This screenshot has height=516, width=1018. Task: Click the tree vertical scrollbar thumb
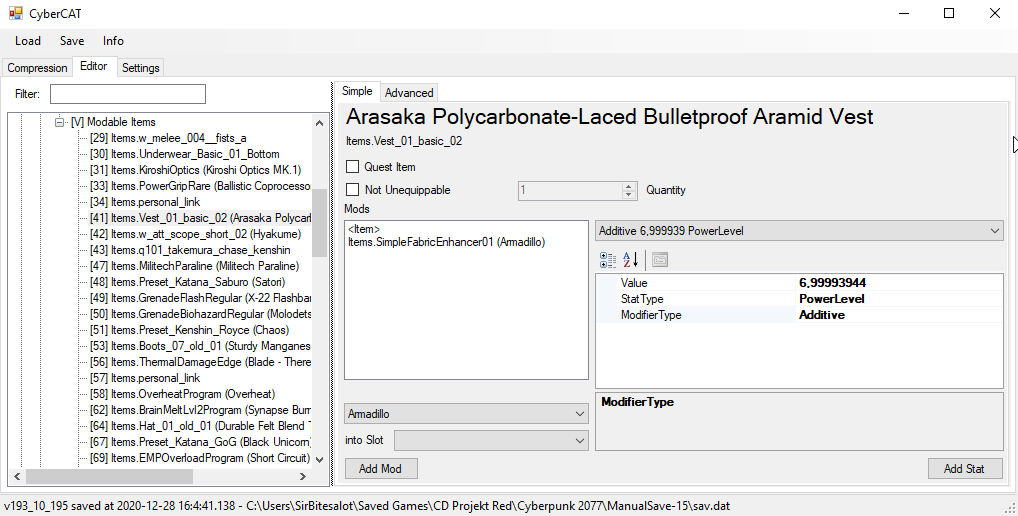click(319, 223)
